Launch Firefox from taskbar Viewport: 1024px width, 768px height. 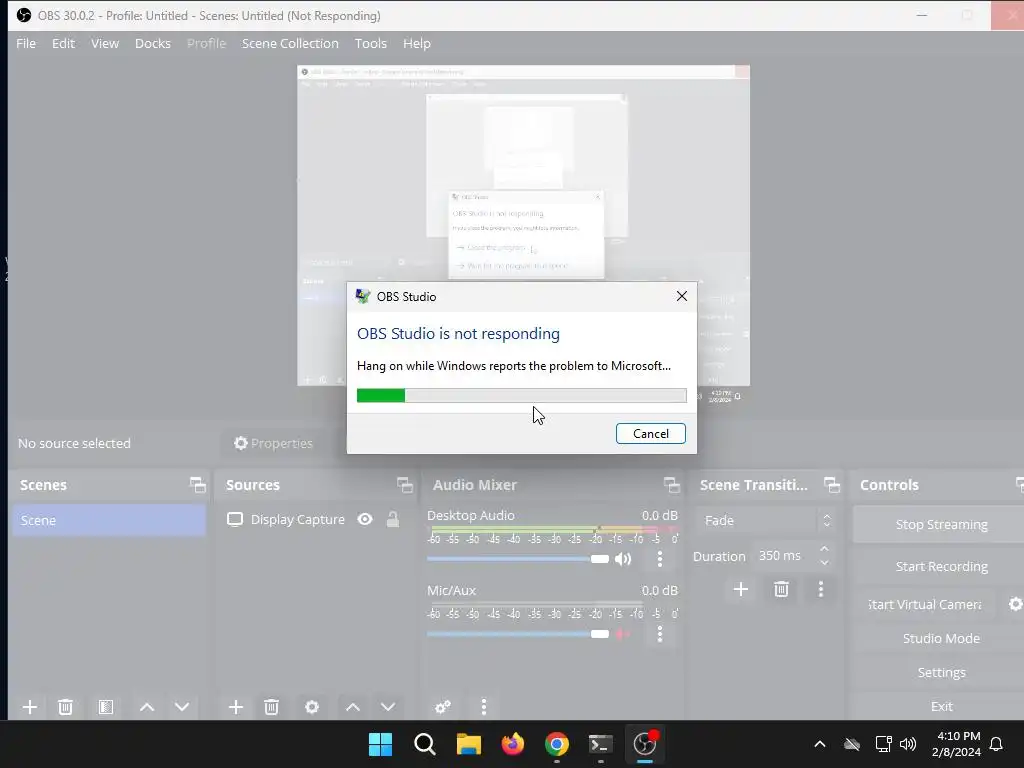pyautogui.click(x=513, y=744)
